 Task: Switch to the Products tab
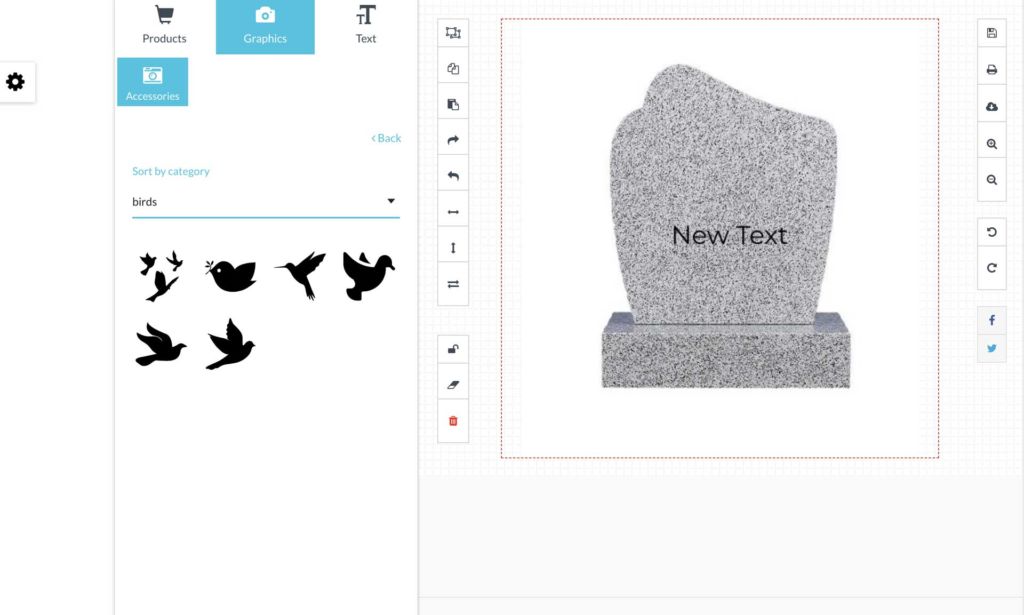[x=164, y=27]
